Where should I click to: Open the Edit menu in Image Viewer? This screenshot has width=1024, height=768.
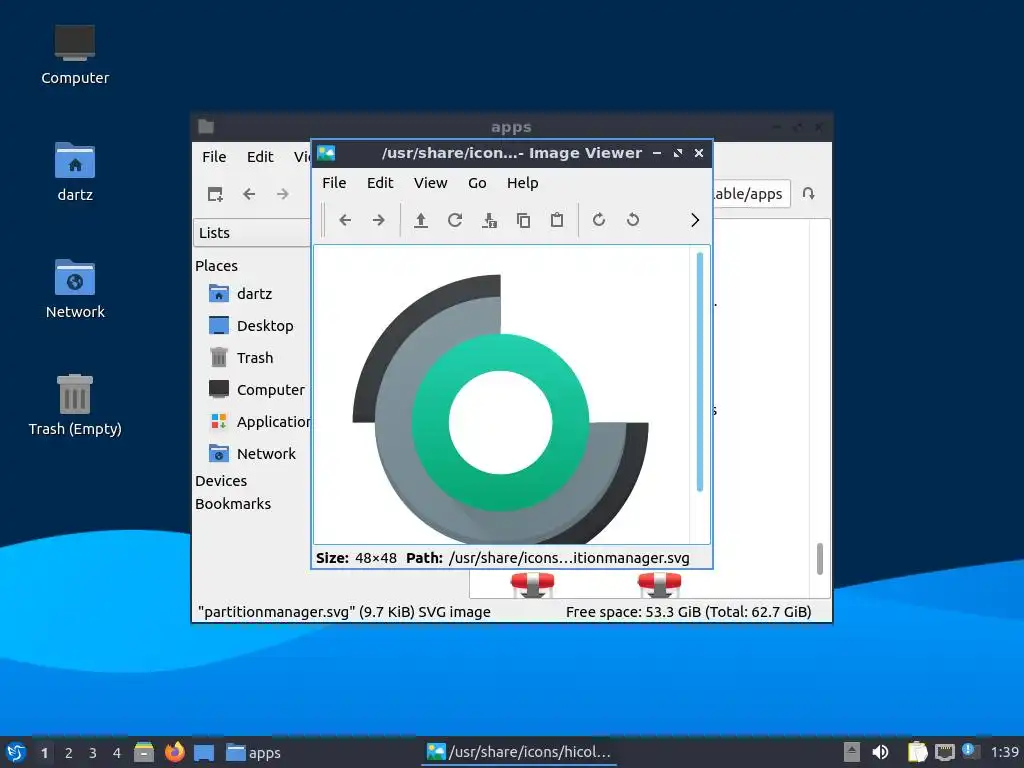tap(380, 183)
